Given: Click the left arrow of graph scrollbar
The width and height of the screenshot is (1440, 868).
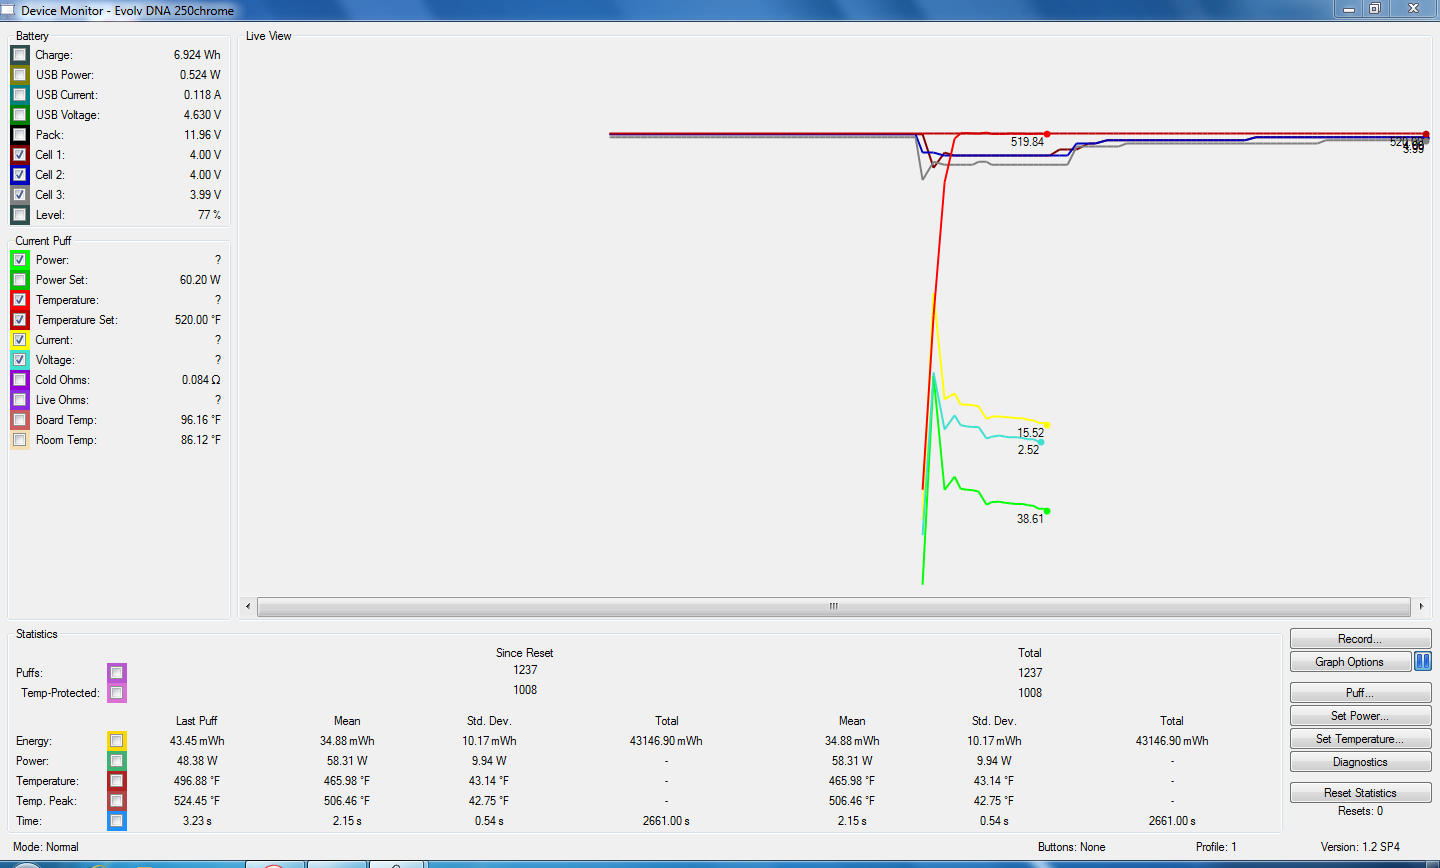Looking at the screenshot, I should point(248,606).
